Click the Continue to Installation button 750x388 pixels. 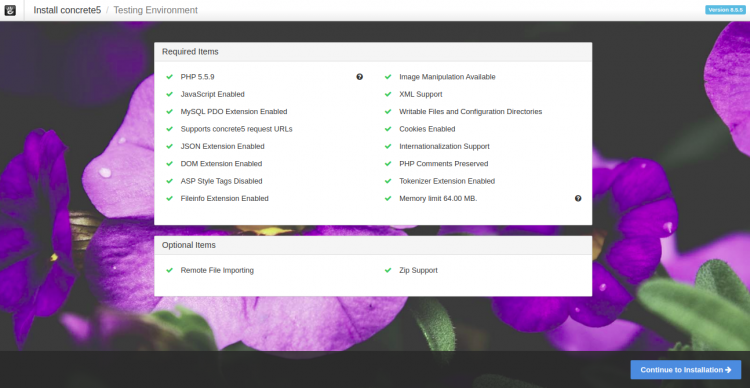click(686, 370)
